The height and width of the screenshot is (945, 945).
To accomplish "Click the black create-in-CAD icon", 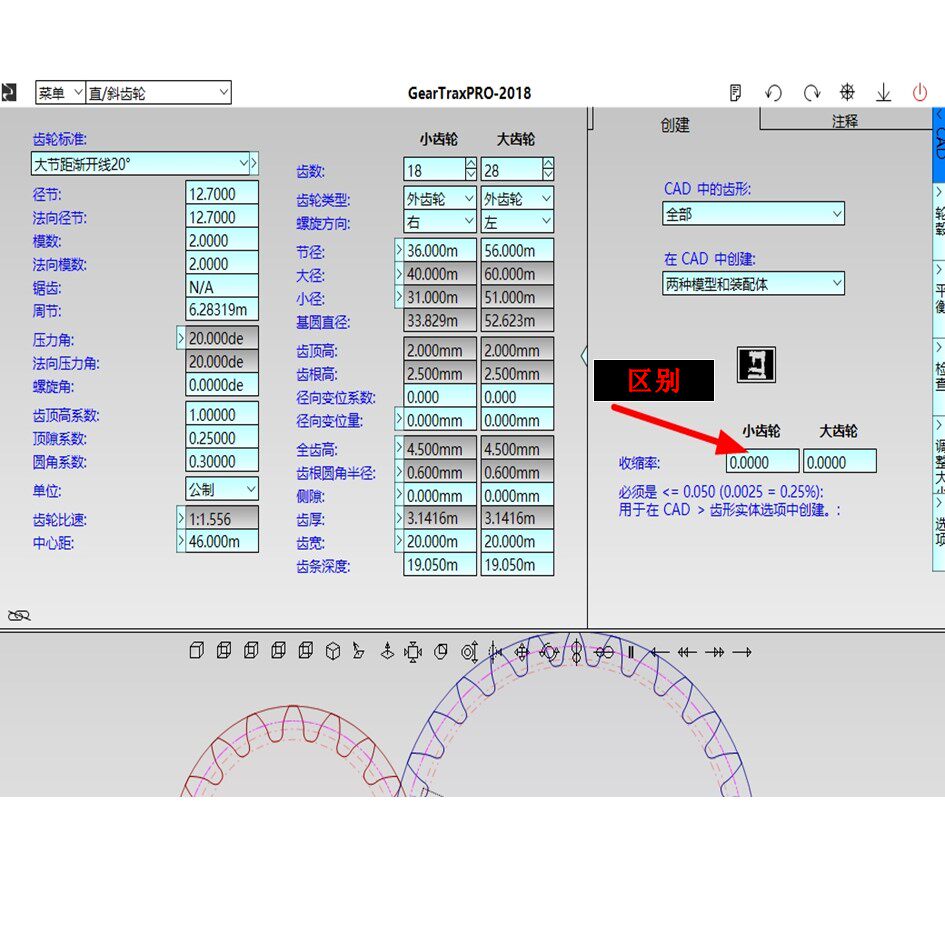I will pyautogui.click(x=756, y=365).
